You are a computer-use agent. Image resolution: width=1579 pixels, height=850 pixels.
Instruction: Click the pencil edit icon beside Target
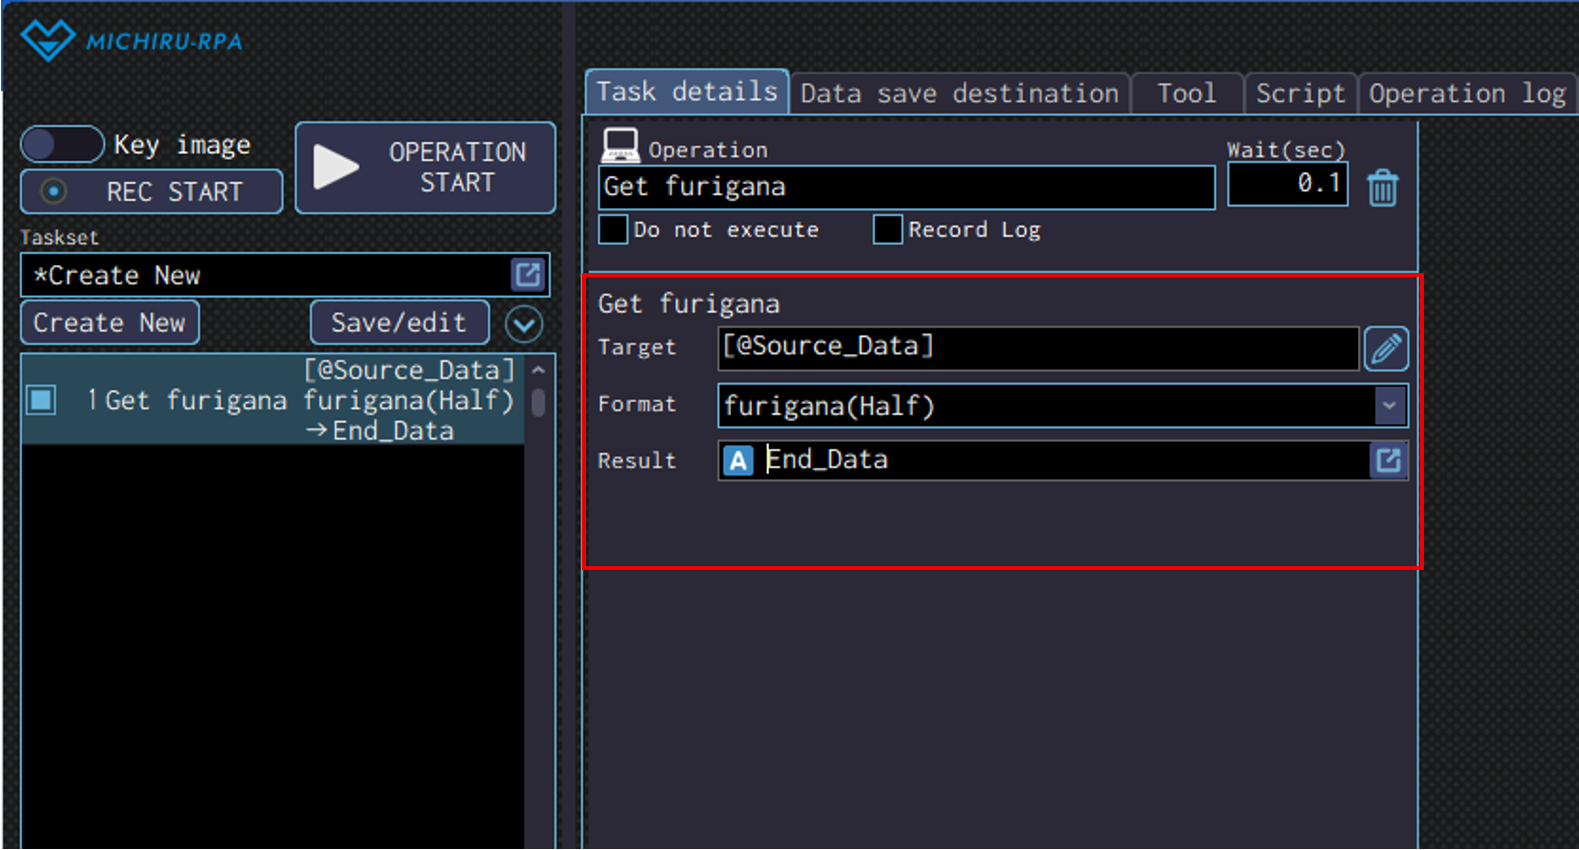click(x=1385, y=349)
